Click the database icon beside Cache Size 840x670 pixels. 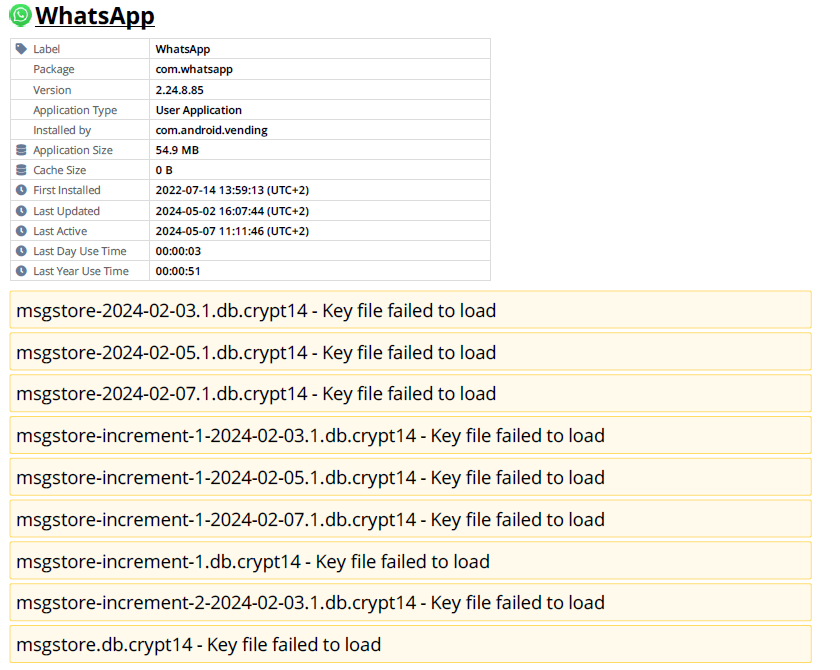22,170
